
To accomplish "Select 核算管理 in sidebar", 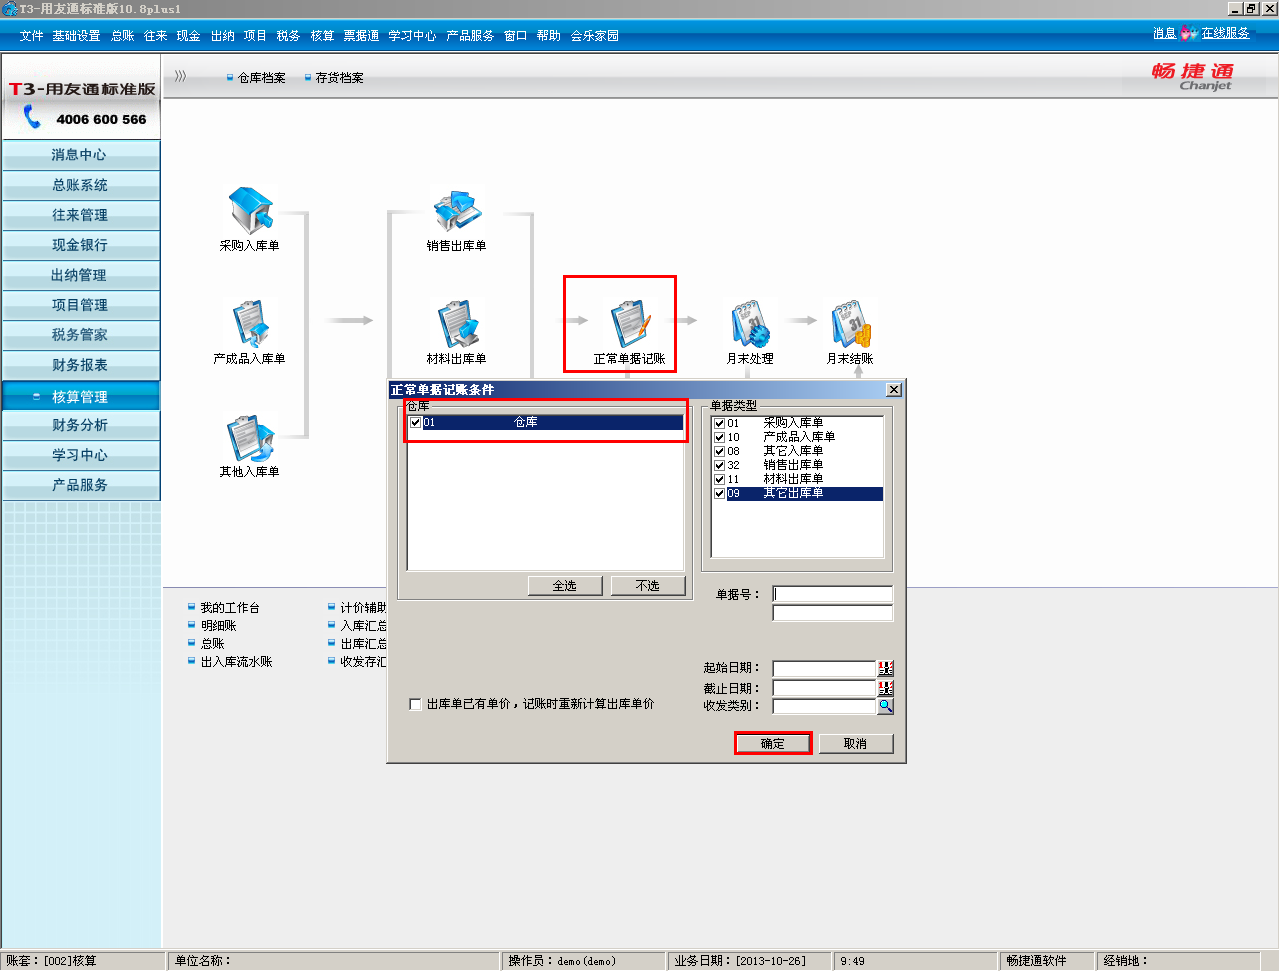I will coord(80,396).
